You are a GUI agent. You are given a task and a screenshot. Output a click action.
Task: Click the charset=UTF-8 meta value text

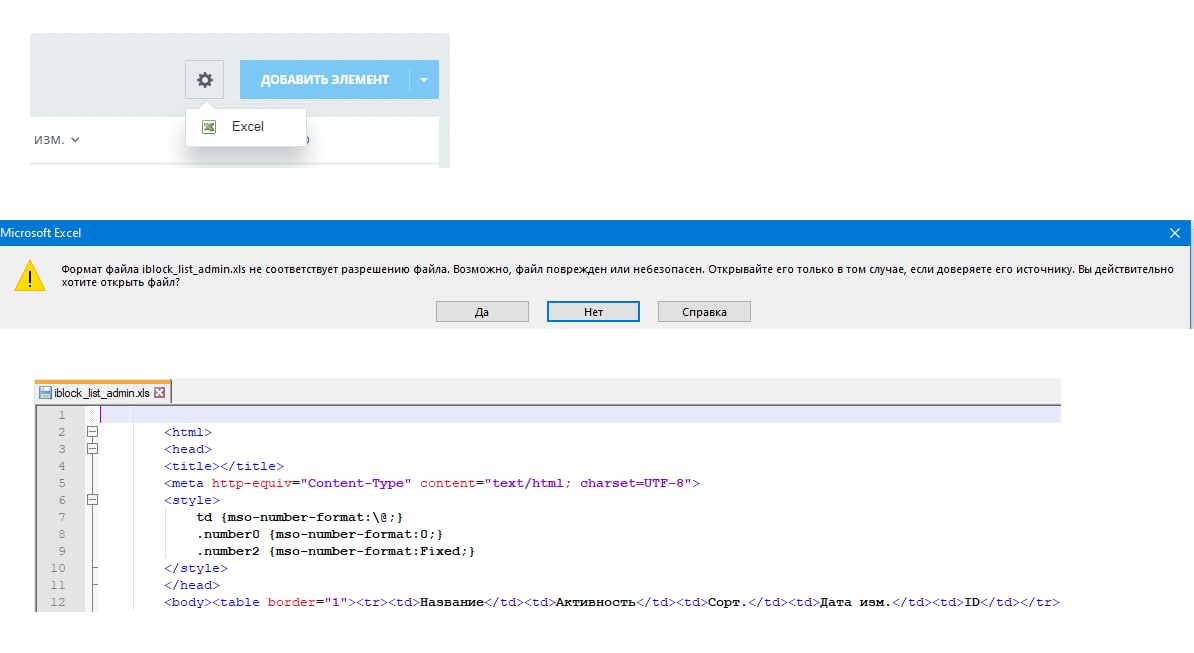point(636,483)
